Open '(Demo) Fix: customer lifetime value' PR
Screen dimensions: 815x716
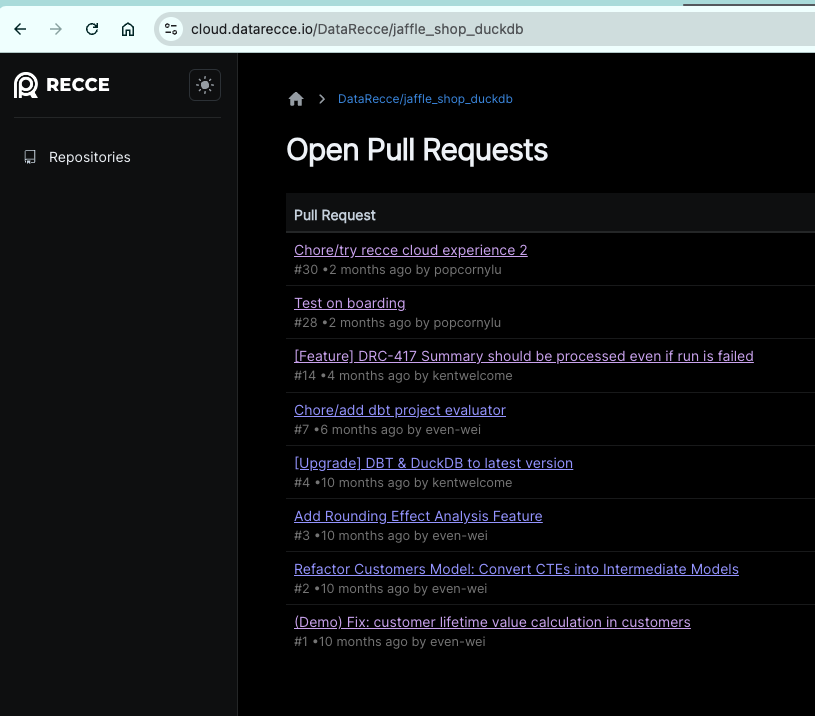pos(492,622)
